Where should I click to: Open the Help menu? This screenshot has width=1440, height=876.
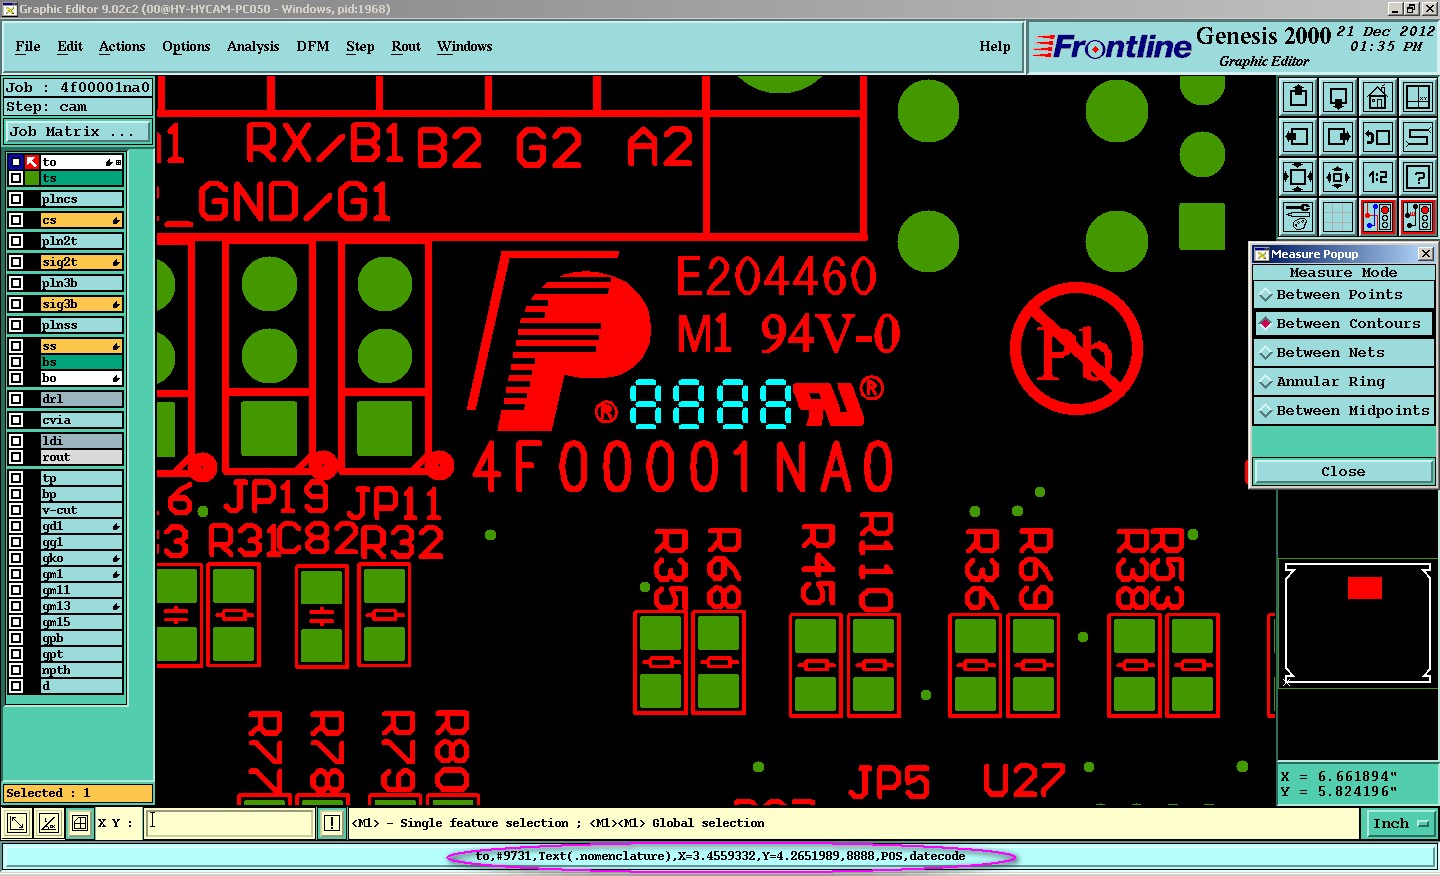(995, 47)
